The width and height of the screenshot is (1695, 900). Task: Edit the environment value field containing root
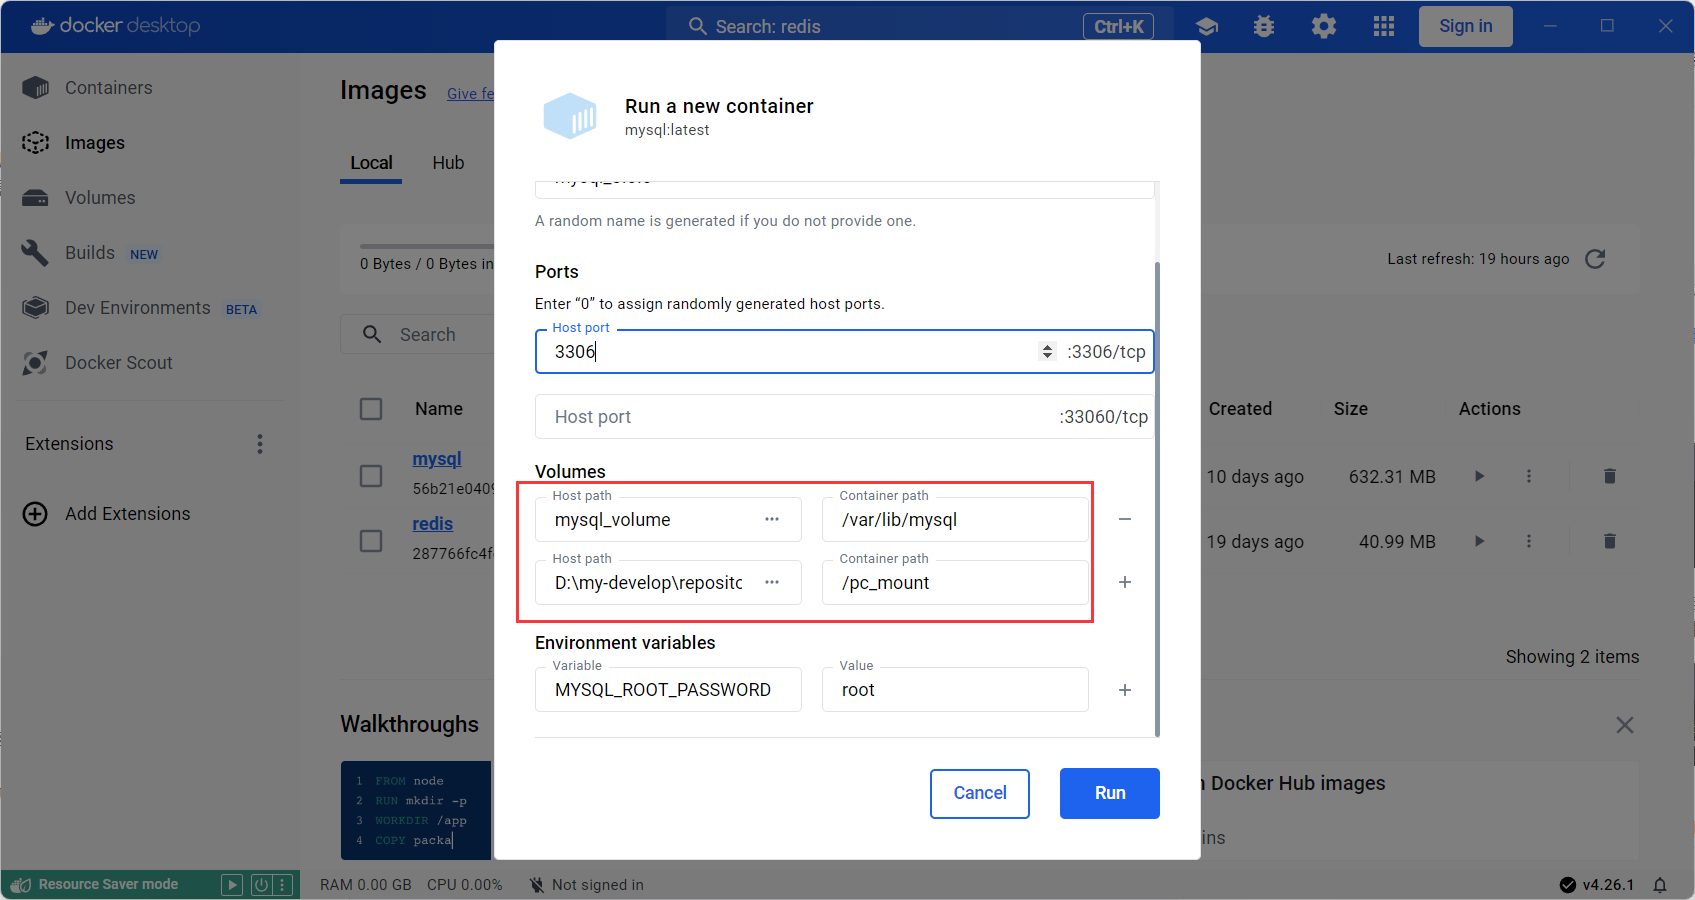(955, 690)
